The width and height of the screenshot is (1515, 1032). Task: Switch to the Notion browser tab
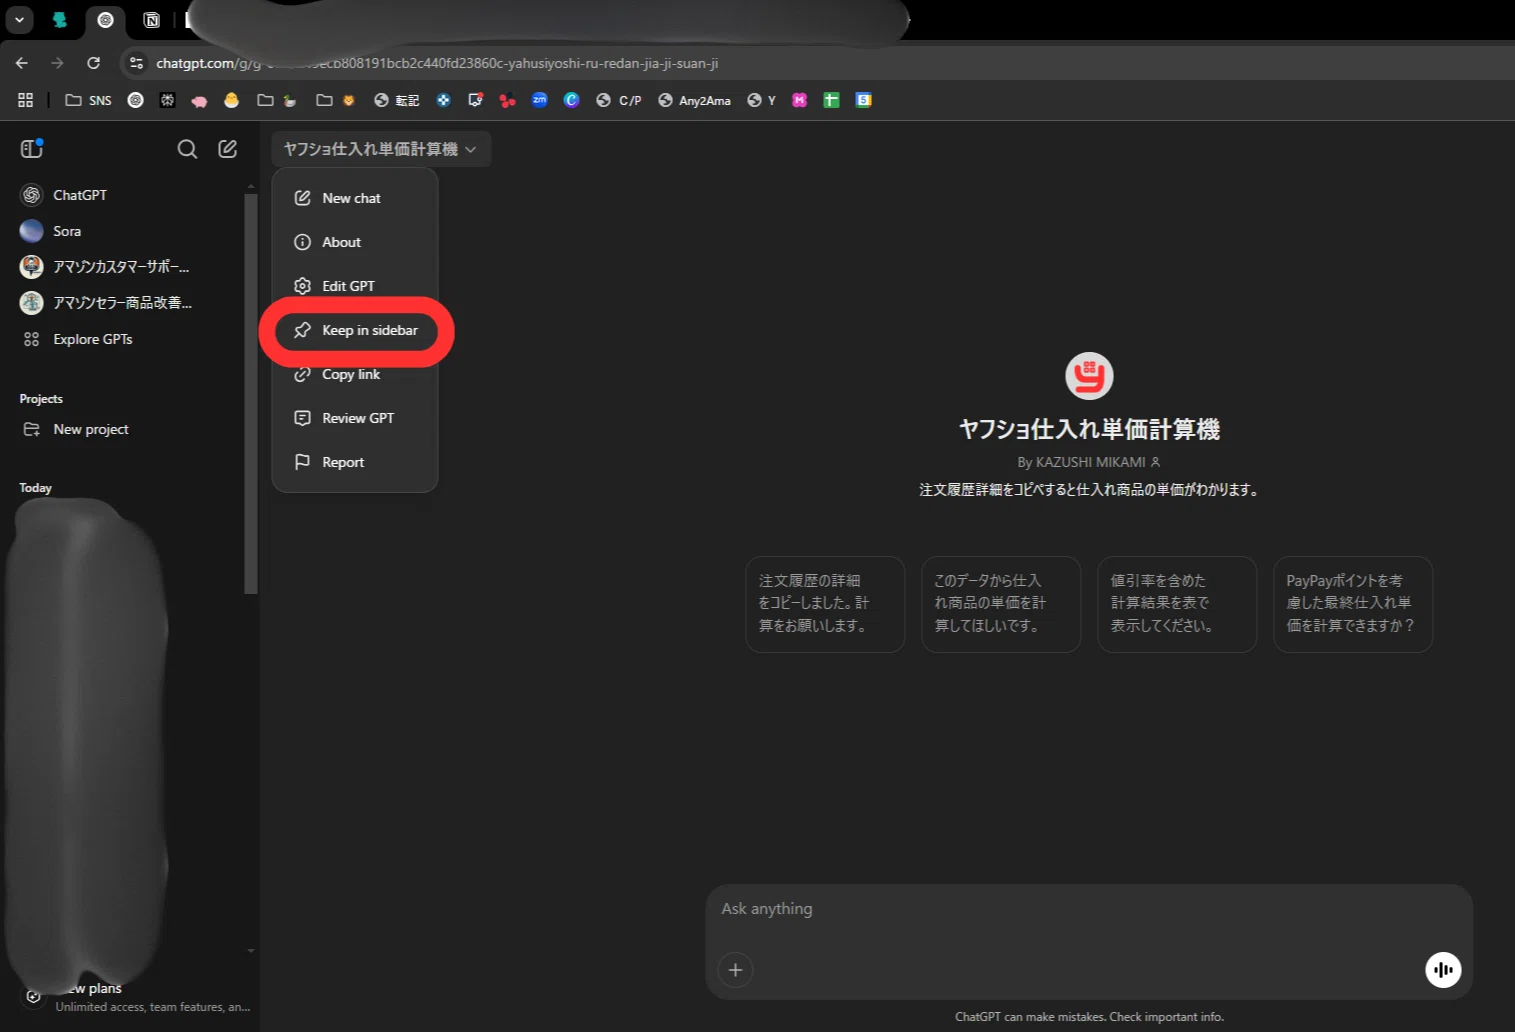pyautogui.click(x=151, y=20)
